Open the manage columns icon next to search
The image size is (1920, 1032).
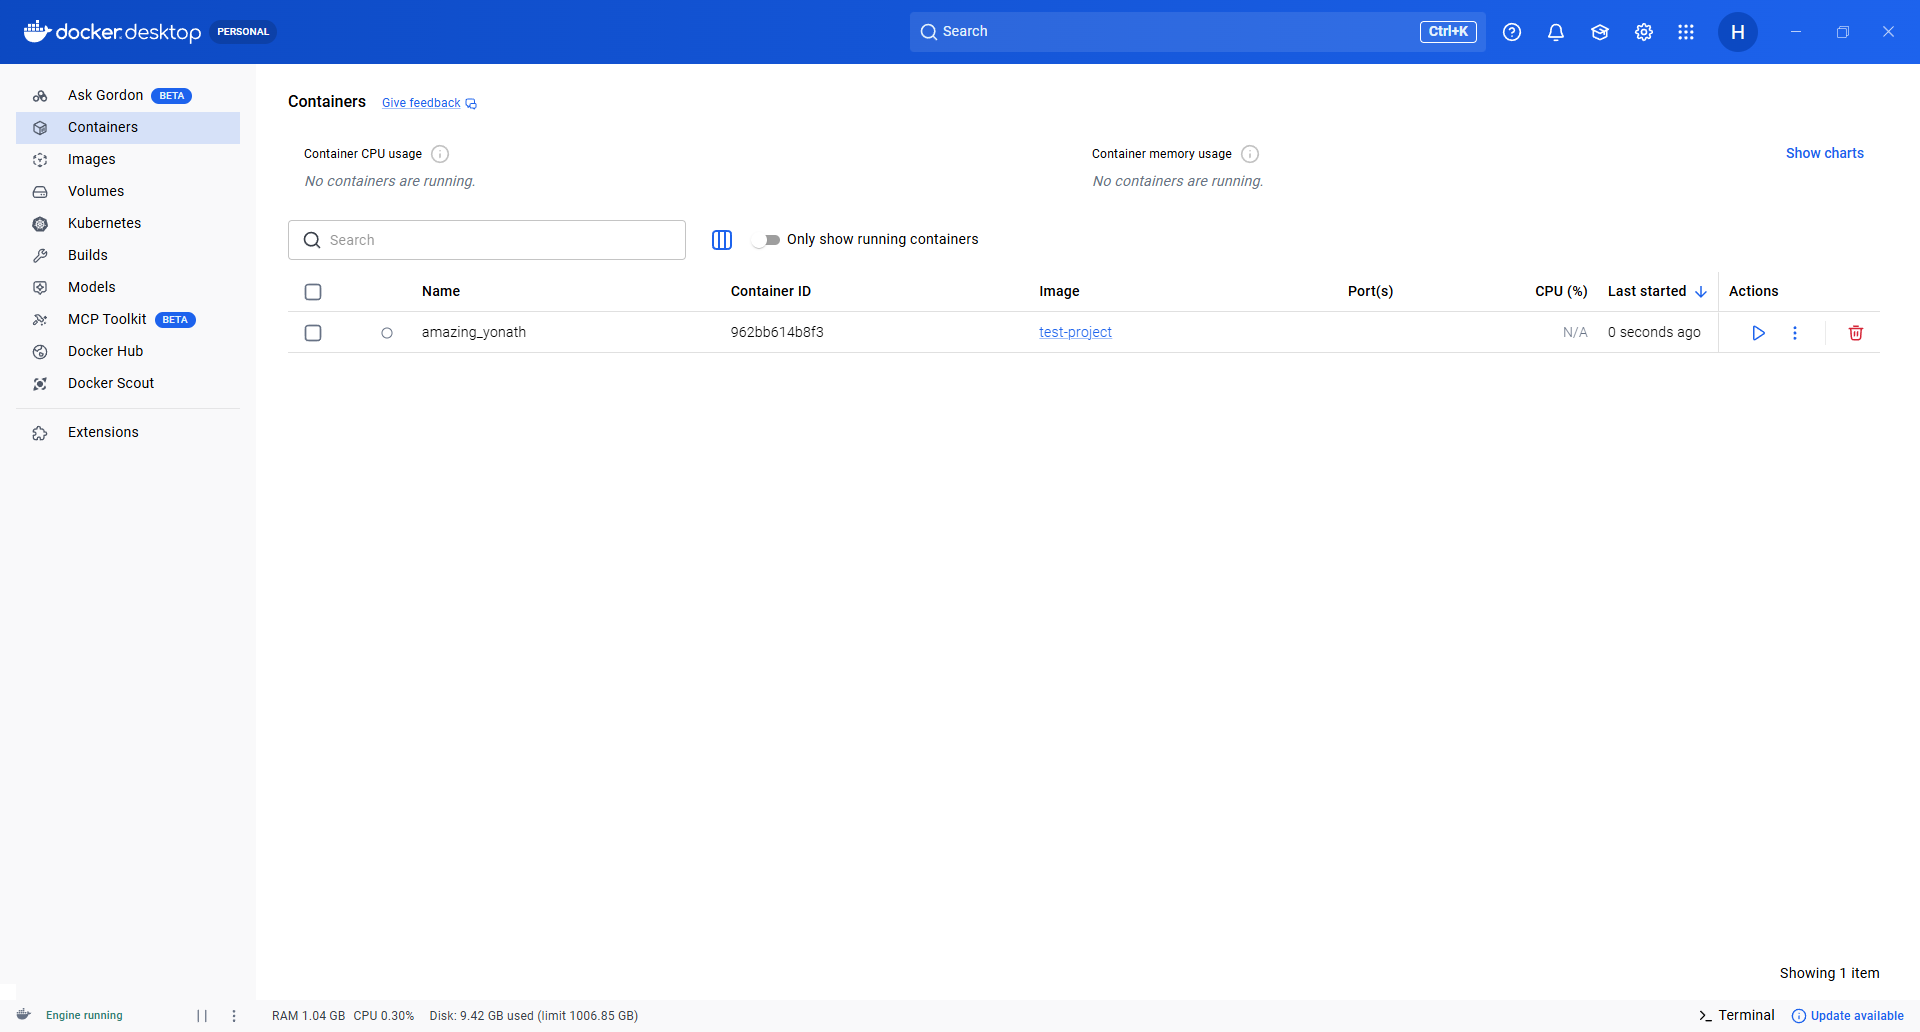pos(721,240)
